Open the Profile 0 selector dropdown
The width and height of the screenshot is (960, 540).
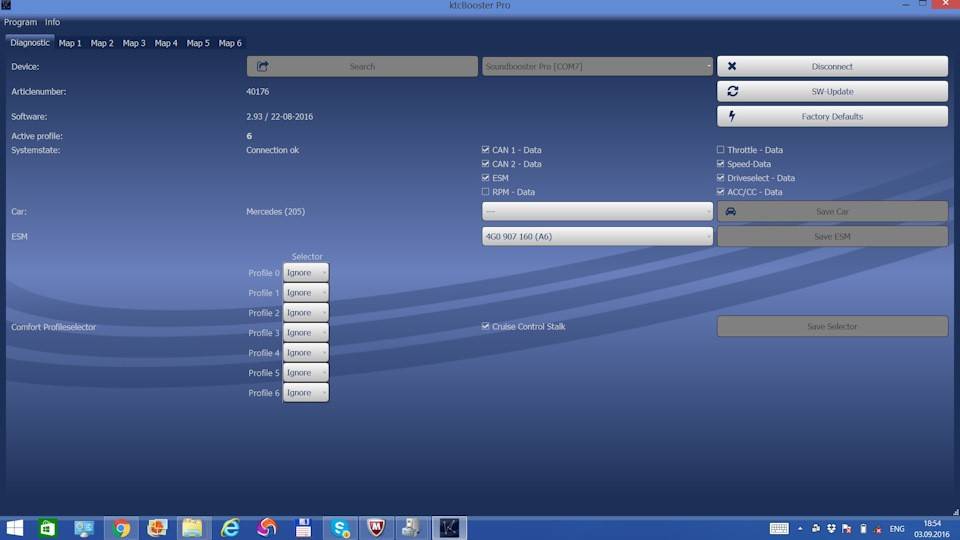pos(305,273)
